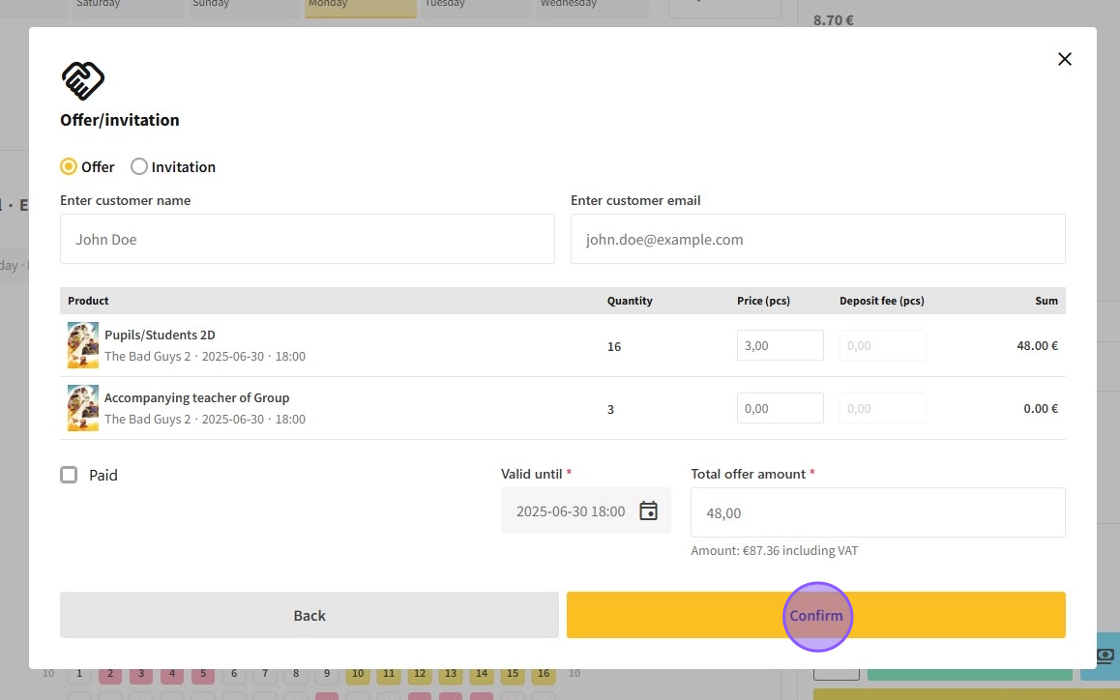This screenshot has height=700, width=1120.
Task: Close the Offer/invitation dialog
Action: coord(1064,59)
